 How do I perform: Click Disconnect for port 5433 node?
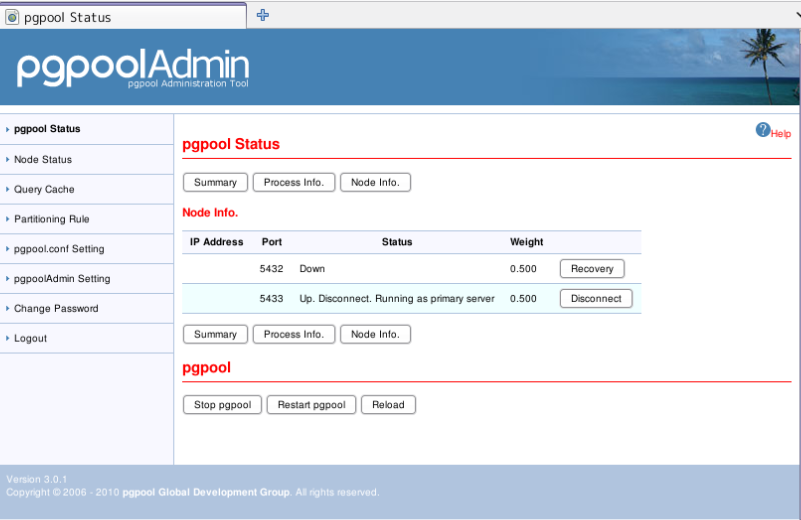[x=596, y=298]
